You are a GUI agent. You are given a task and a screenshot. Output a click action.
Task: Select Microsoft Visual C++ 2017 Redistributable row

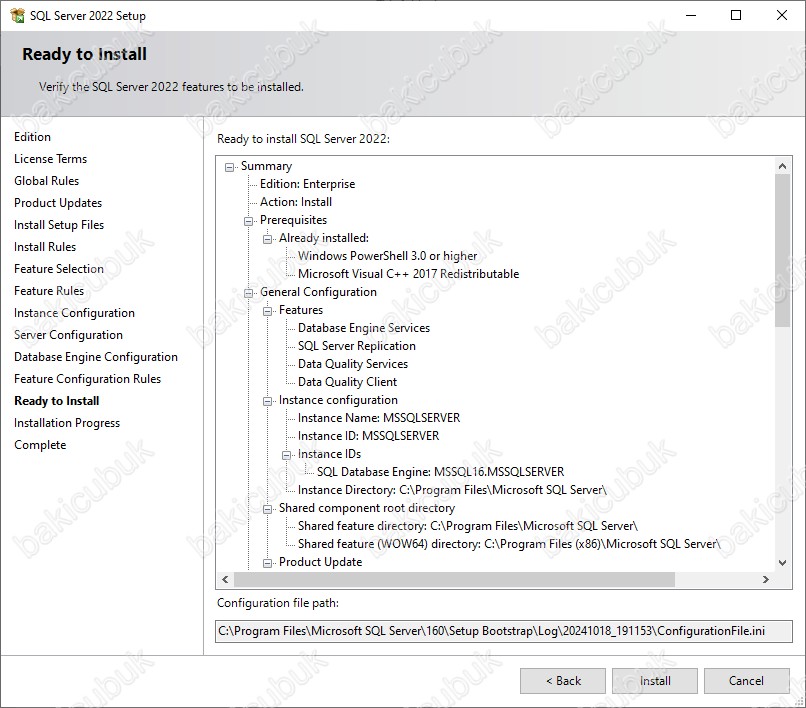click(409, 274)
